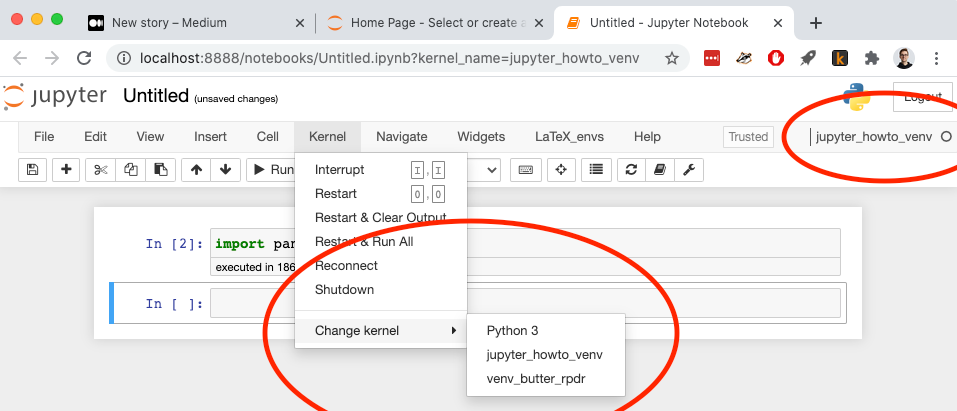957x411 pixels.
Task: Open the Navigate menu
Action: coord(402,137)
